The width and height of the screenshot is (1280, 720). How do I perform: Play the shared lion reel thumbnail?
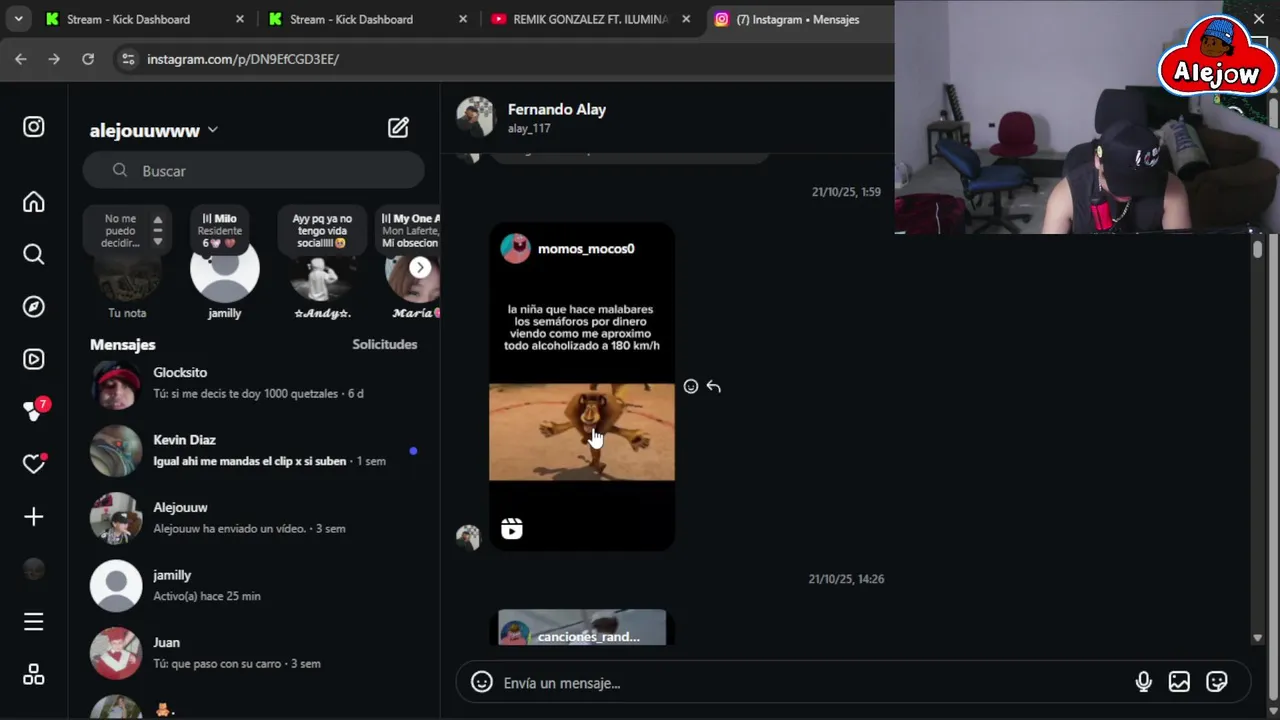(x=582, y=432)
